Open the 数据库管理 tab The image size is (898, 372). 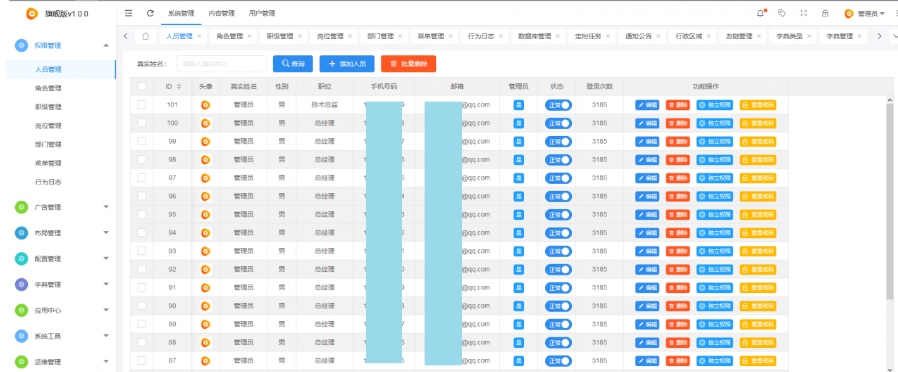(x=534, y=36)
